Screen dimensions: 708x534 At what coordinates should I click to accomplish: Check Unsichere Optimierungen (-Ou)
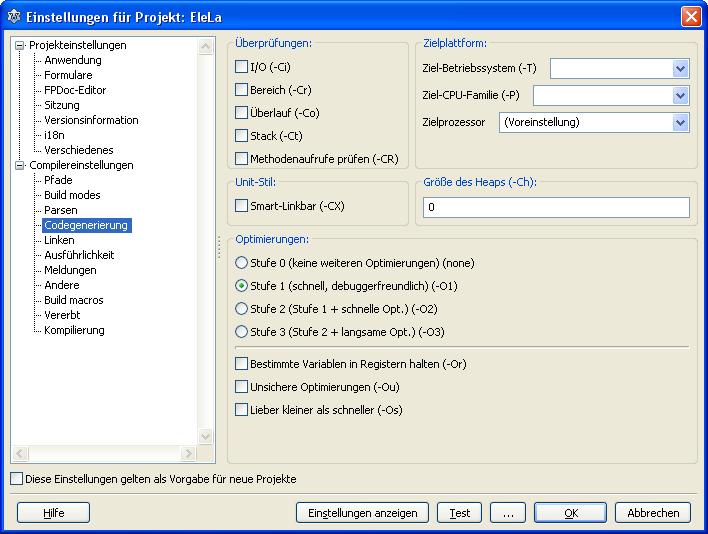tap(241, 386)
